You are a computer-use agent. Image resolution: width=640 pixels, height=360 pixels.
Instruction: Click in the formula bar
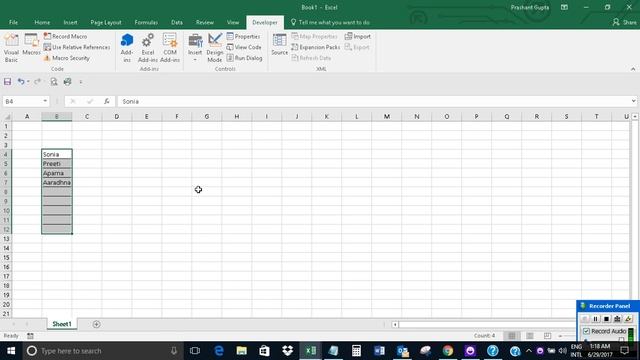[373, 101]
